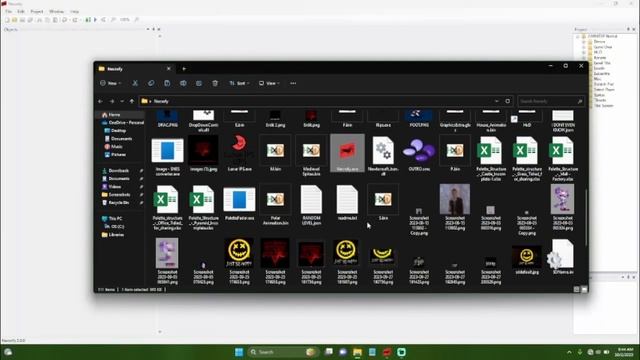This screenshot has height=360, width=640.
Task: Switch to large icons view in status bar
Action: (x=584, y=289)
